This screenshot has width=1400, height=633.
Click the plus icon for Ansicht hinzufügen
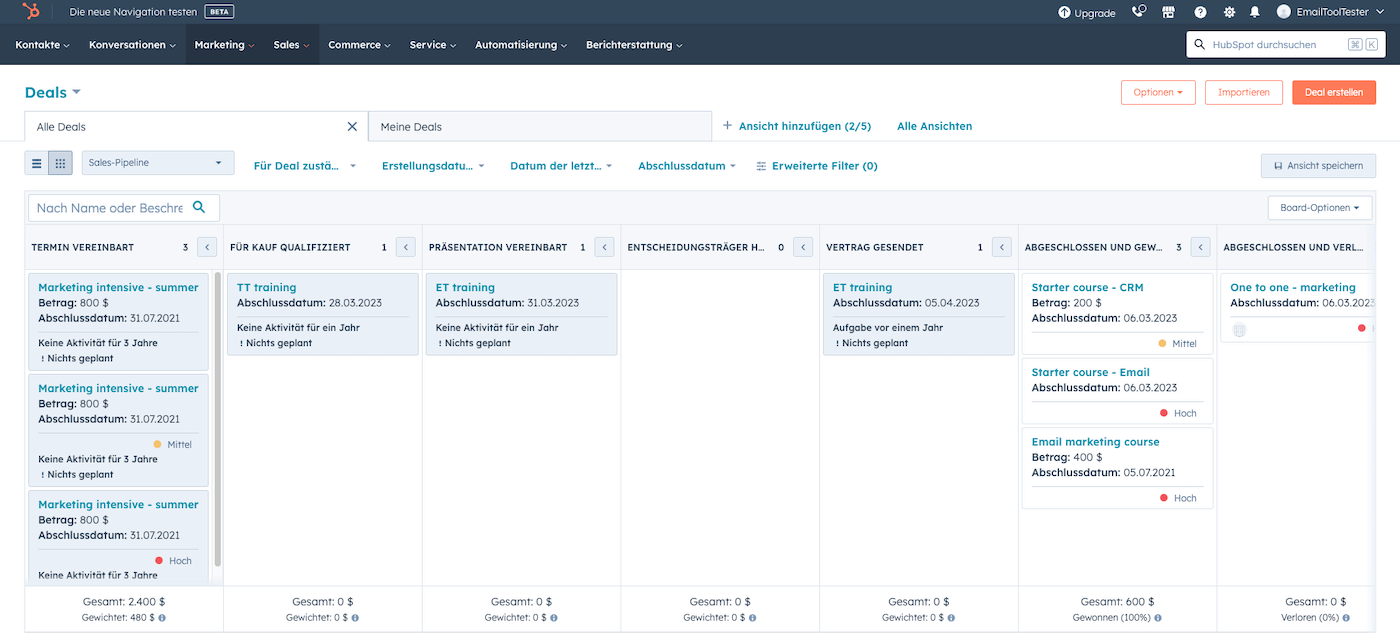[x=727, y=126]
